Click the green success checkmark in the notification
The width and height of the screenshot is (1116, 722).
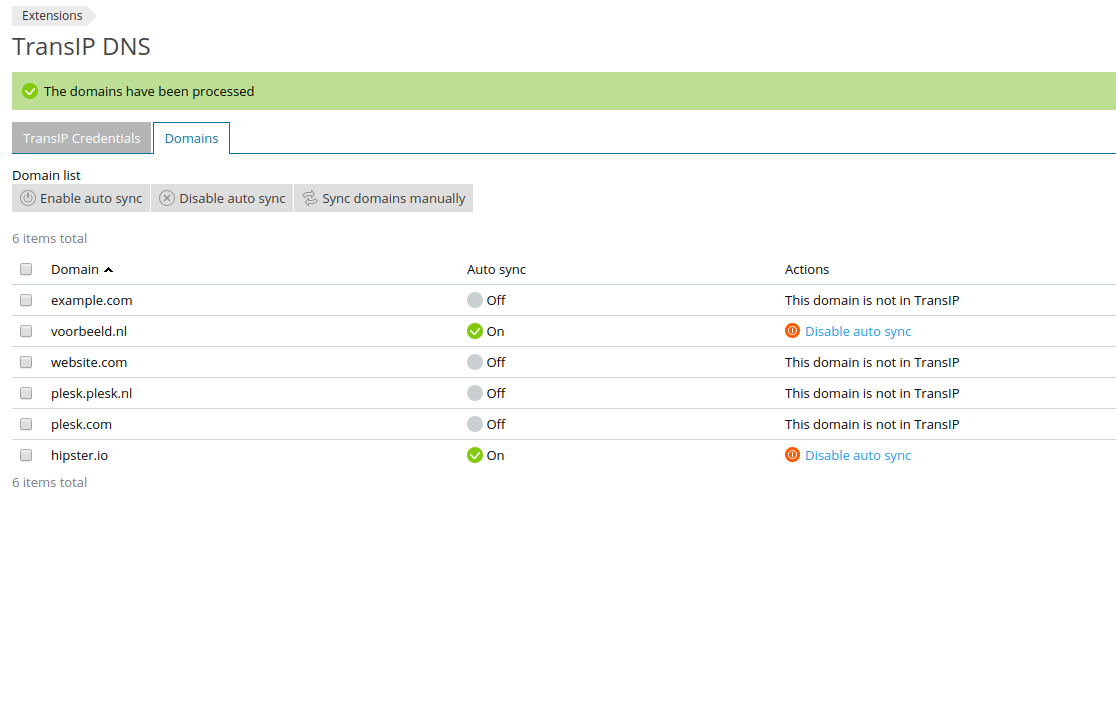[x=30, y=91]
